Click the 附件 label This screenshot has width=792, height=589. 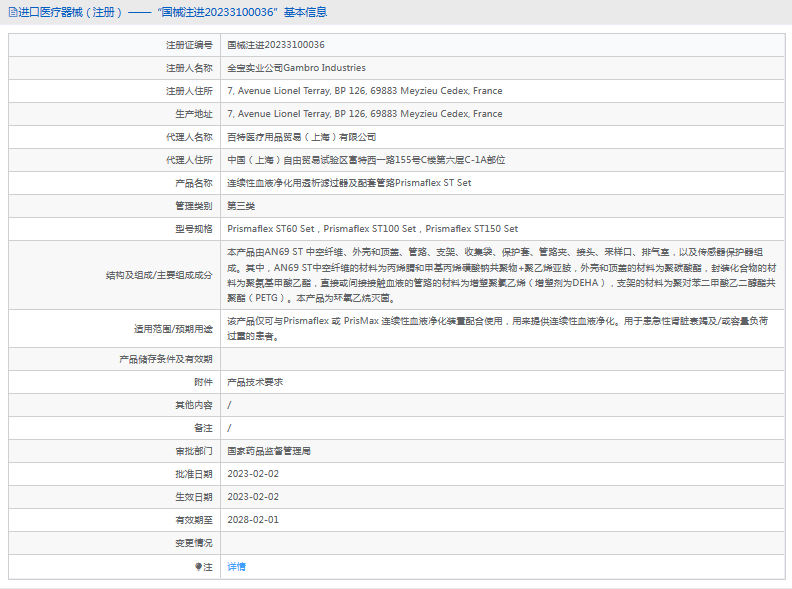click(203, 382)
